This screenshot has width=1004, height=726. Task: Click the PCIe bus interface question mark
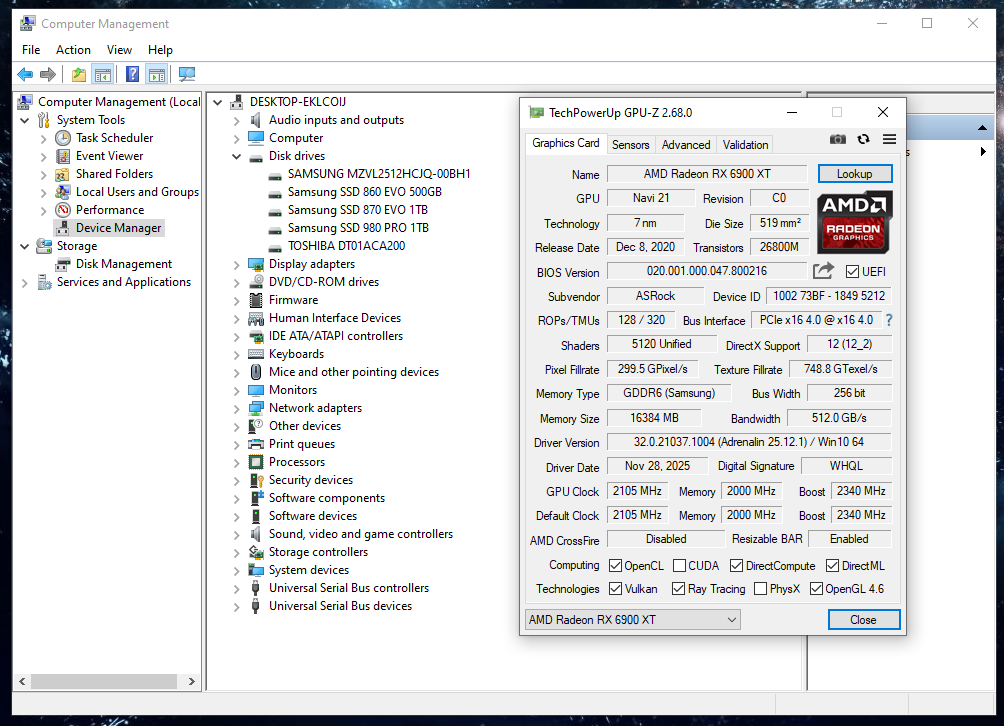tap(888, 320)
